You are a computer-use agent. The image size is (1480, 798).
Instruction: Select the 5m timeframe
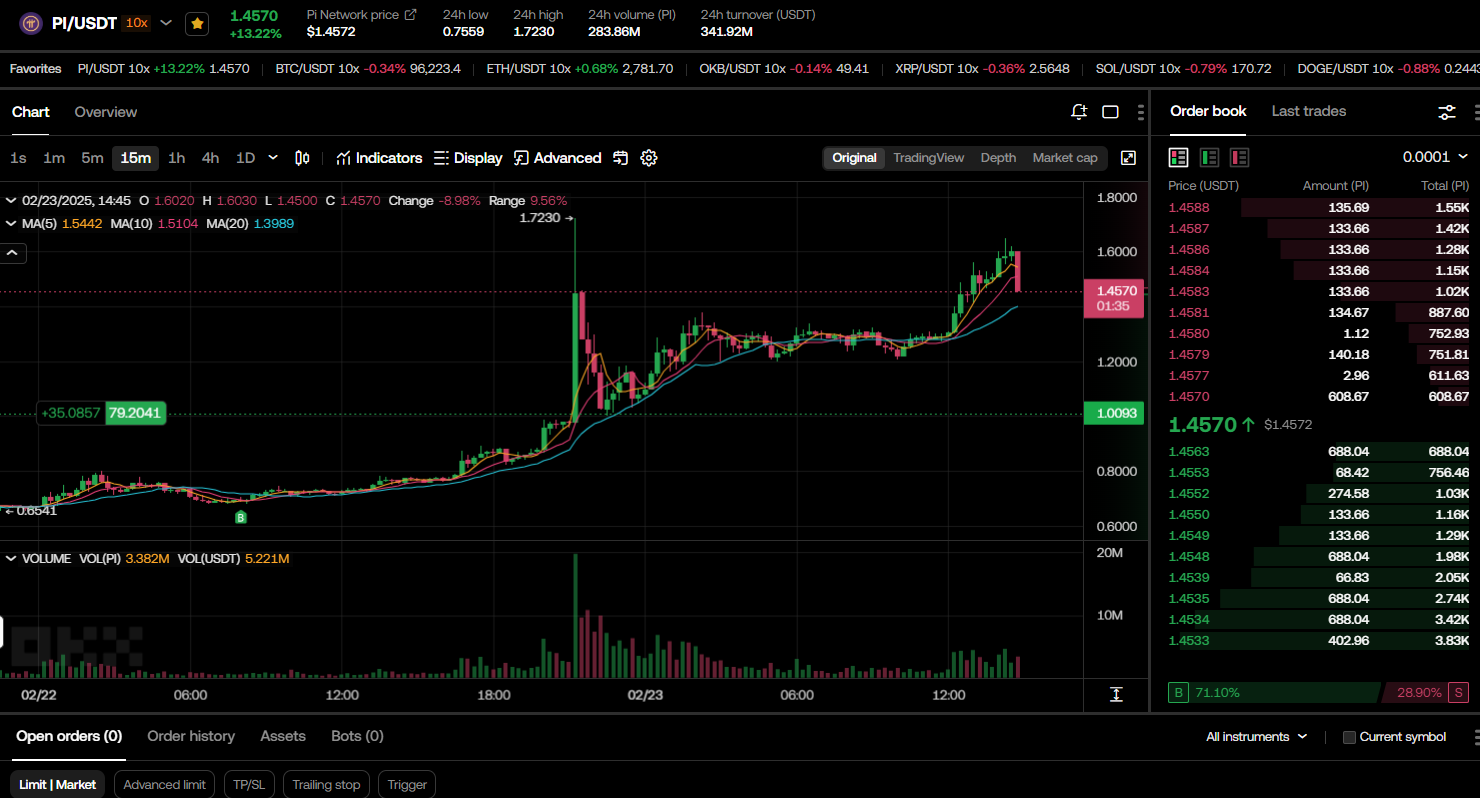click(92, 158)
